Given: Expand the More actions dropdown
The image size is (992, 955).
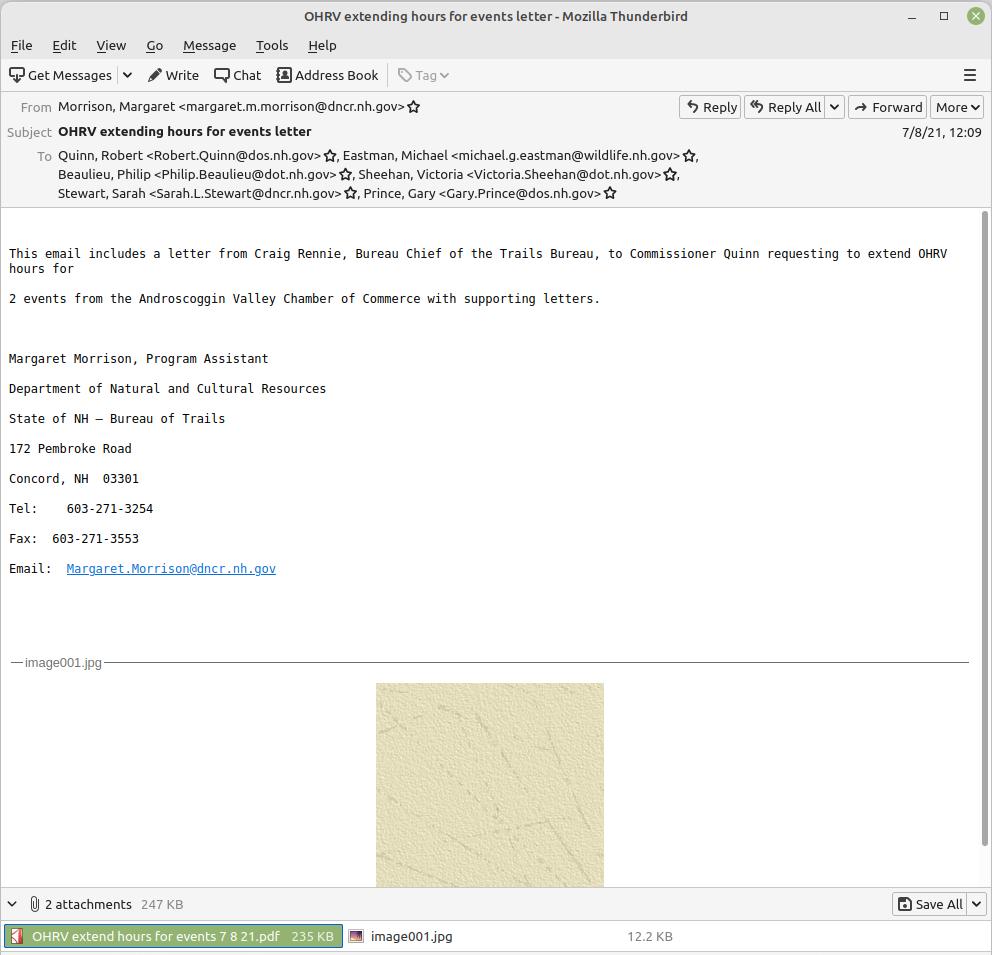Looking at the screenshot, I should 957,107.
